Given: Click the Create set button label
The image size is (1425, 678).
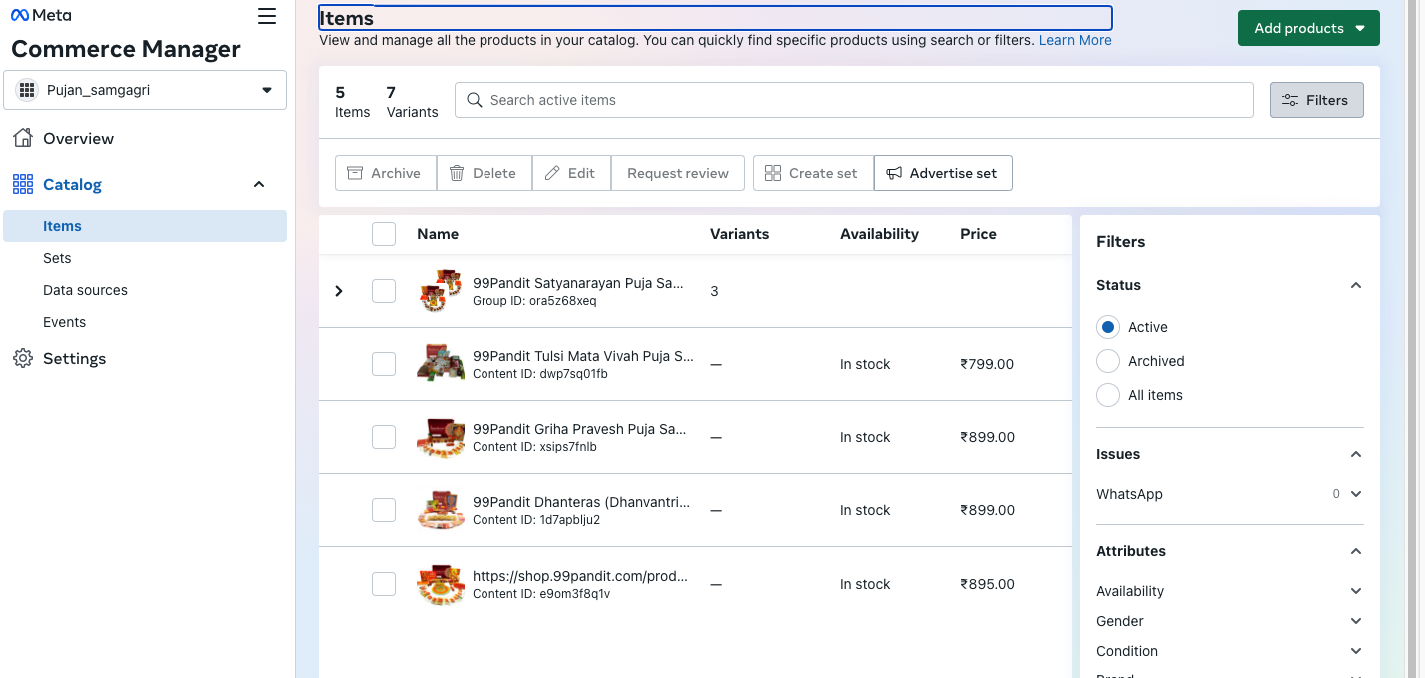Looking at the screenshot, I should pos(823,173).
